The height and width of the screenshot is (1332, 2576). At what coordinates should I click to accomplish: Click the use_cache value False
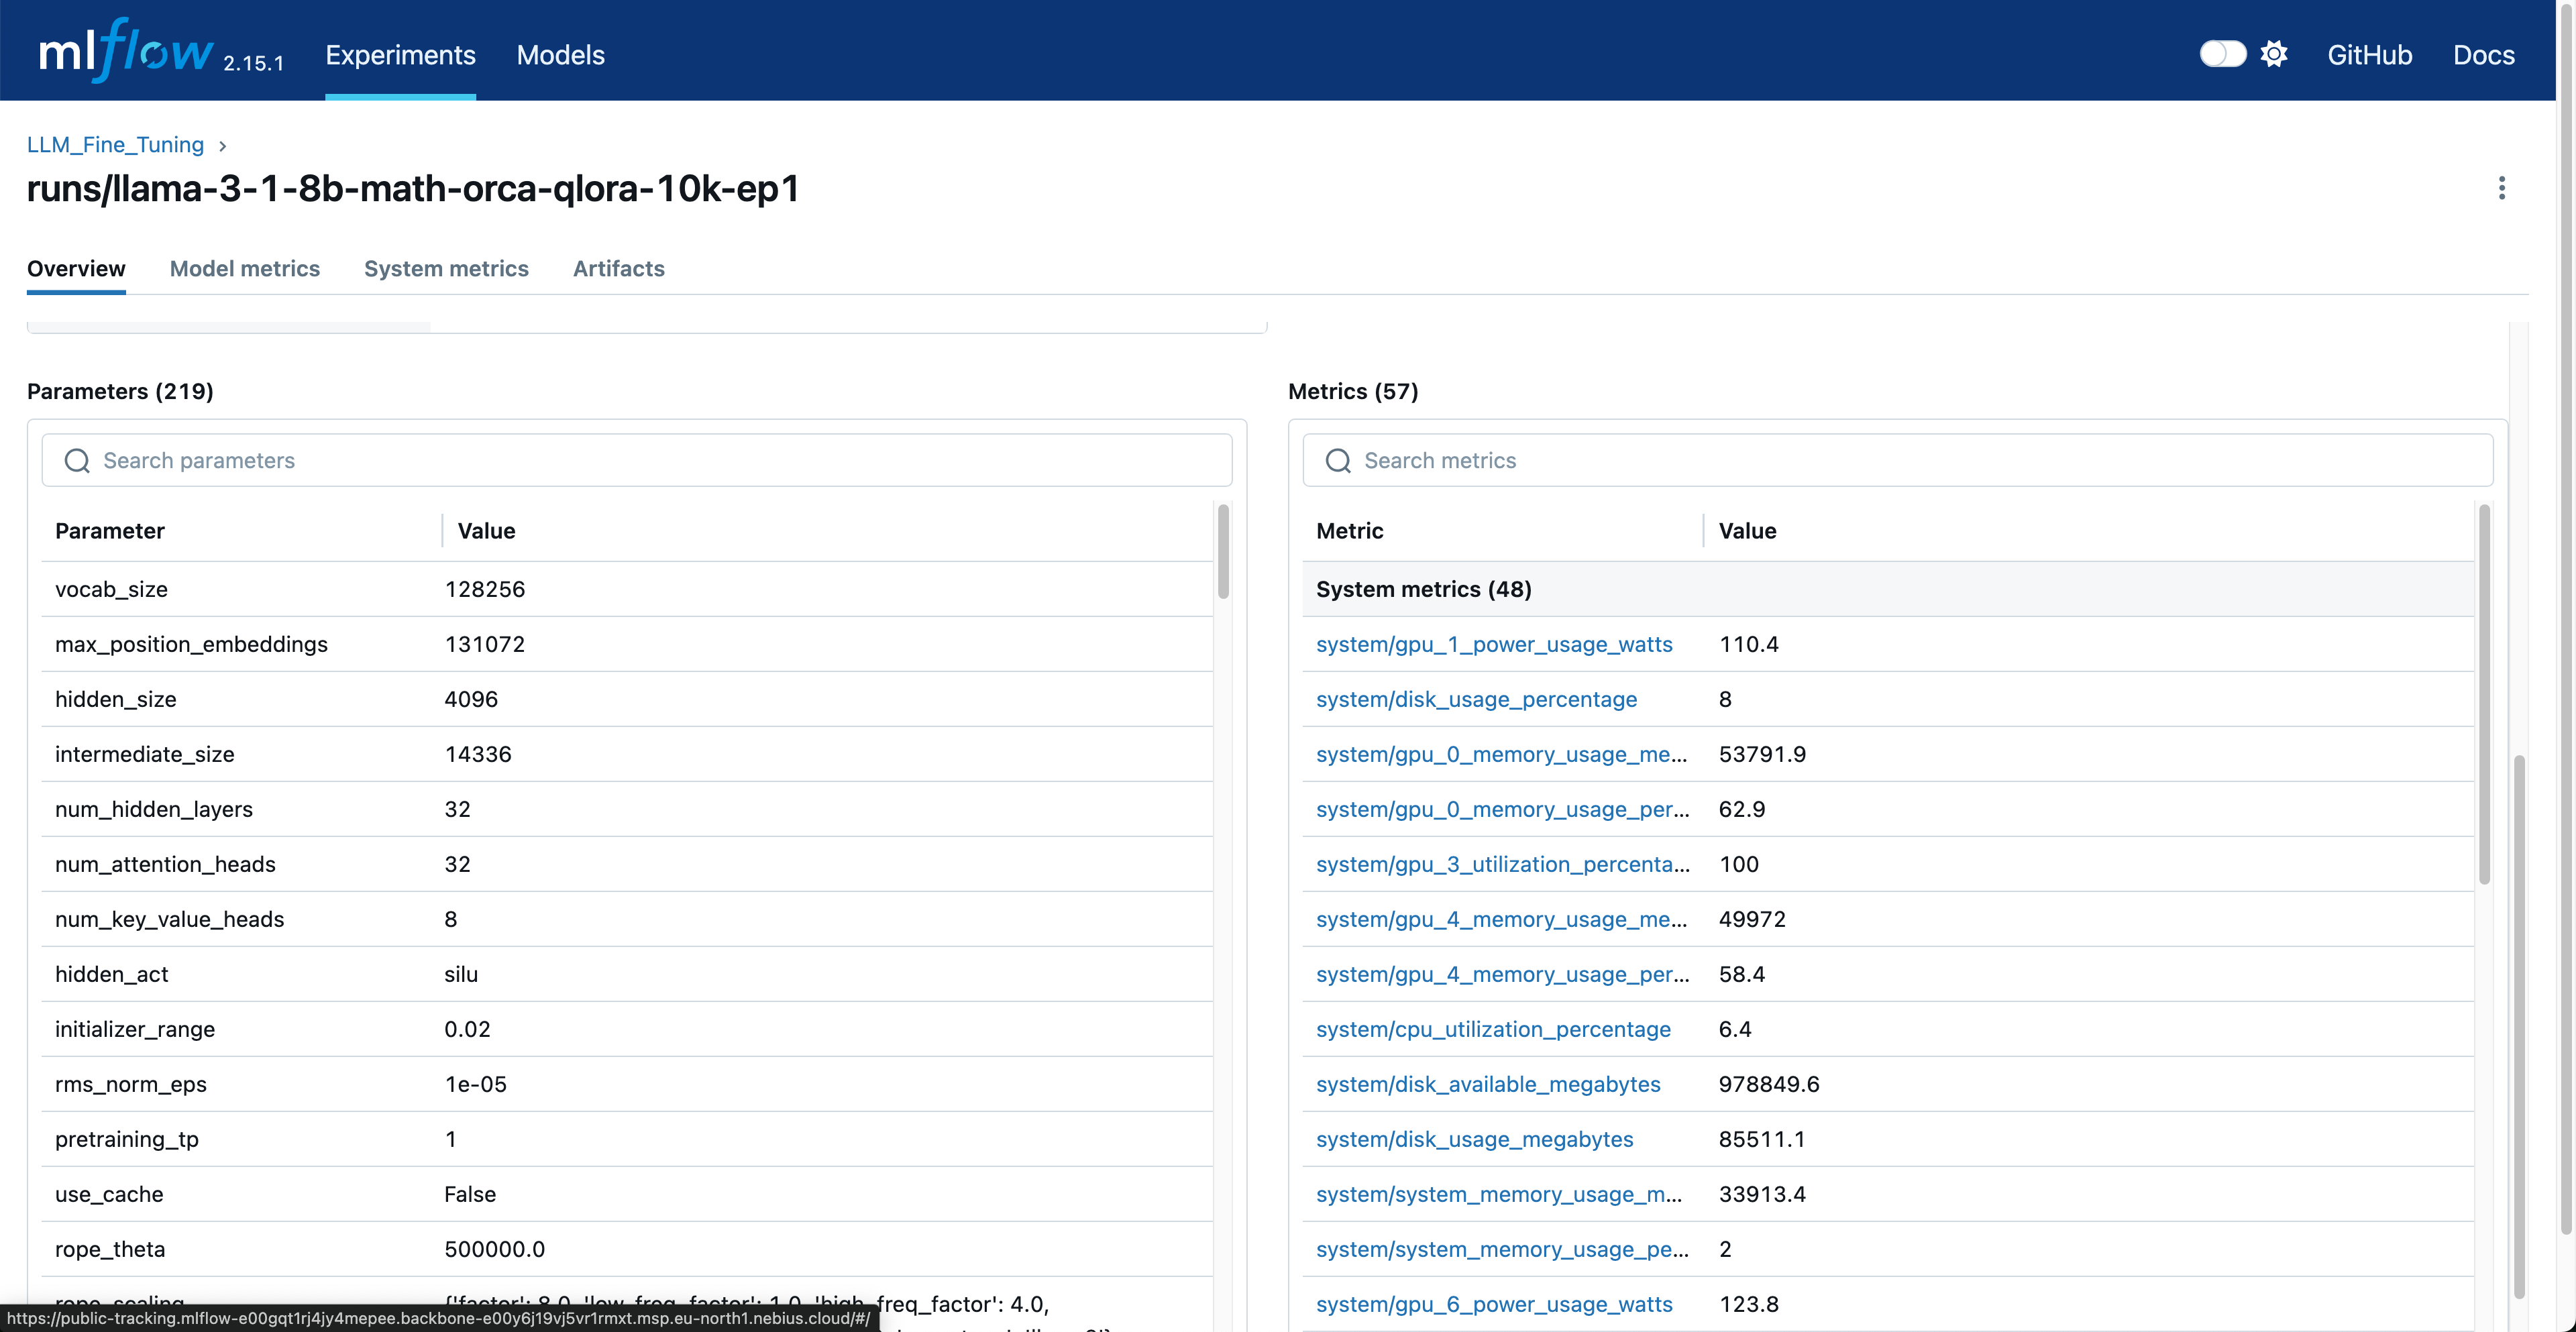pyautogui.click(x=470, y=1194)
